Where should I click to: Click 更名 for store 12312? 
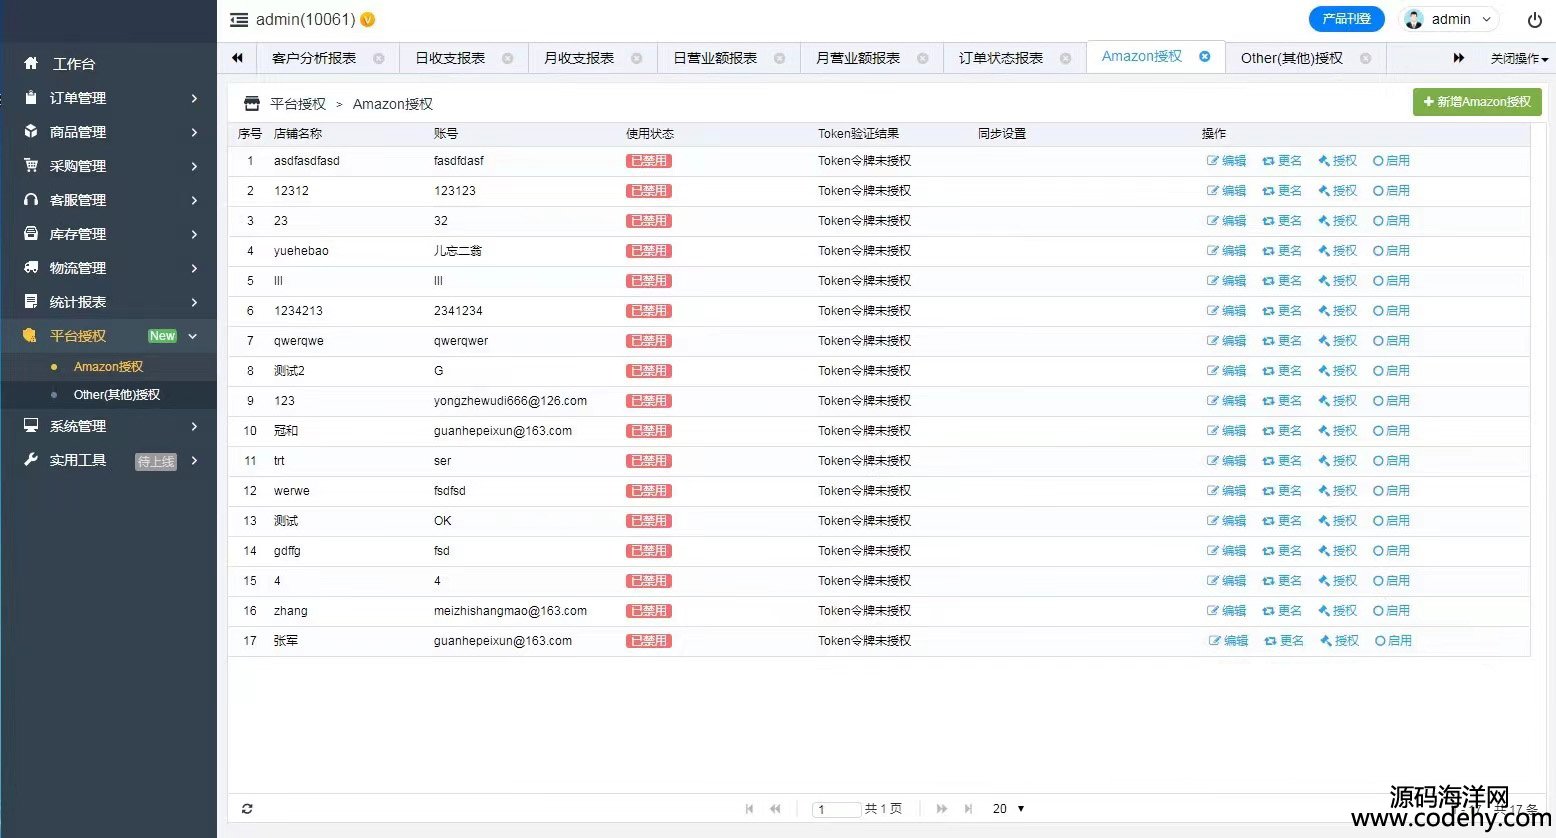1282,191
